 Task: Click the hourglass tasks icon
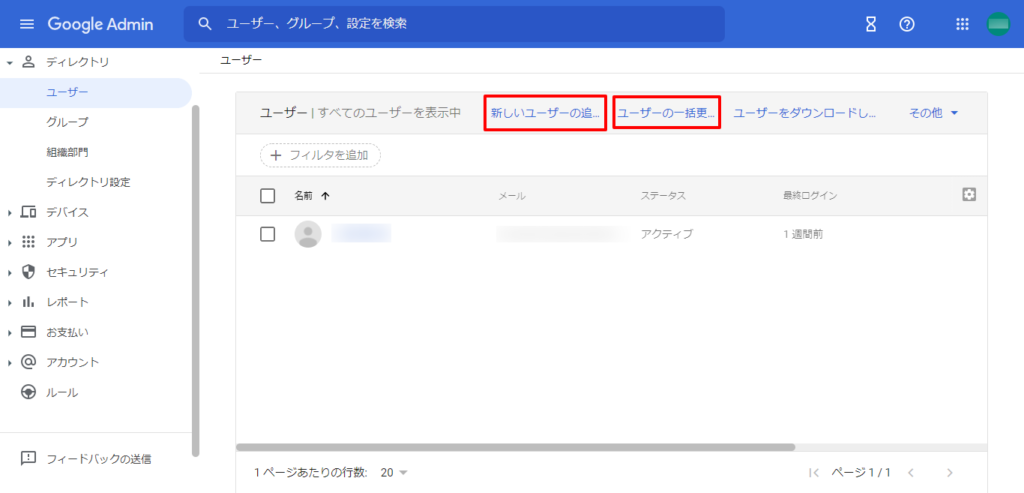[x=871, y=24]
